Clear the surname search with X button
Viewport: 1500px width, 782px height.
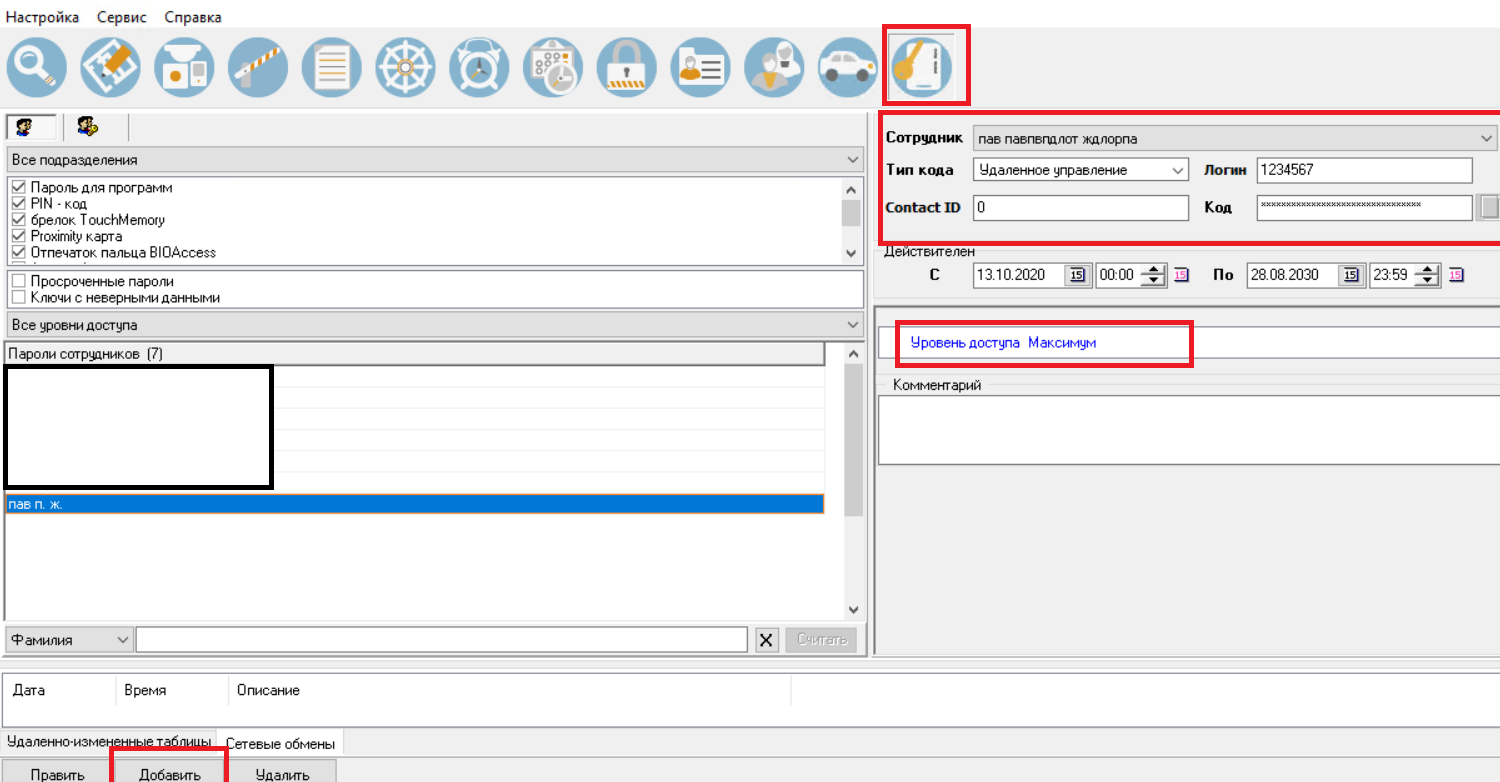coord(767,640)
